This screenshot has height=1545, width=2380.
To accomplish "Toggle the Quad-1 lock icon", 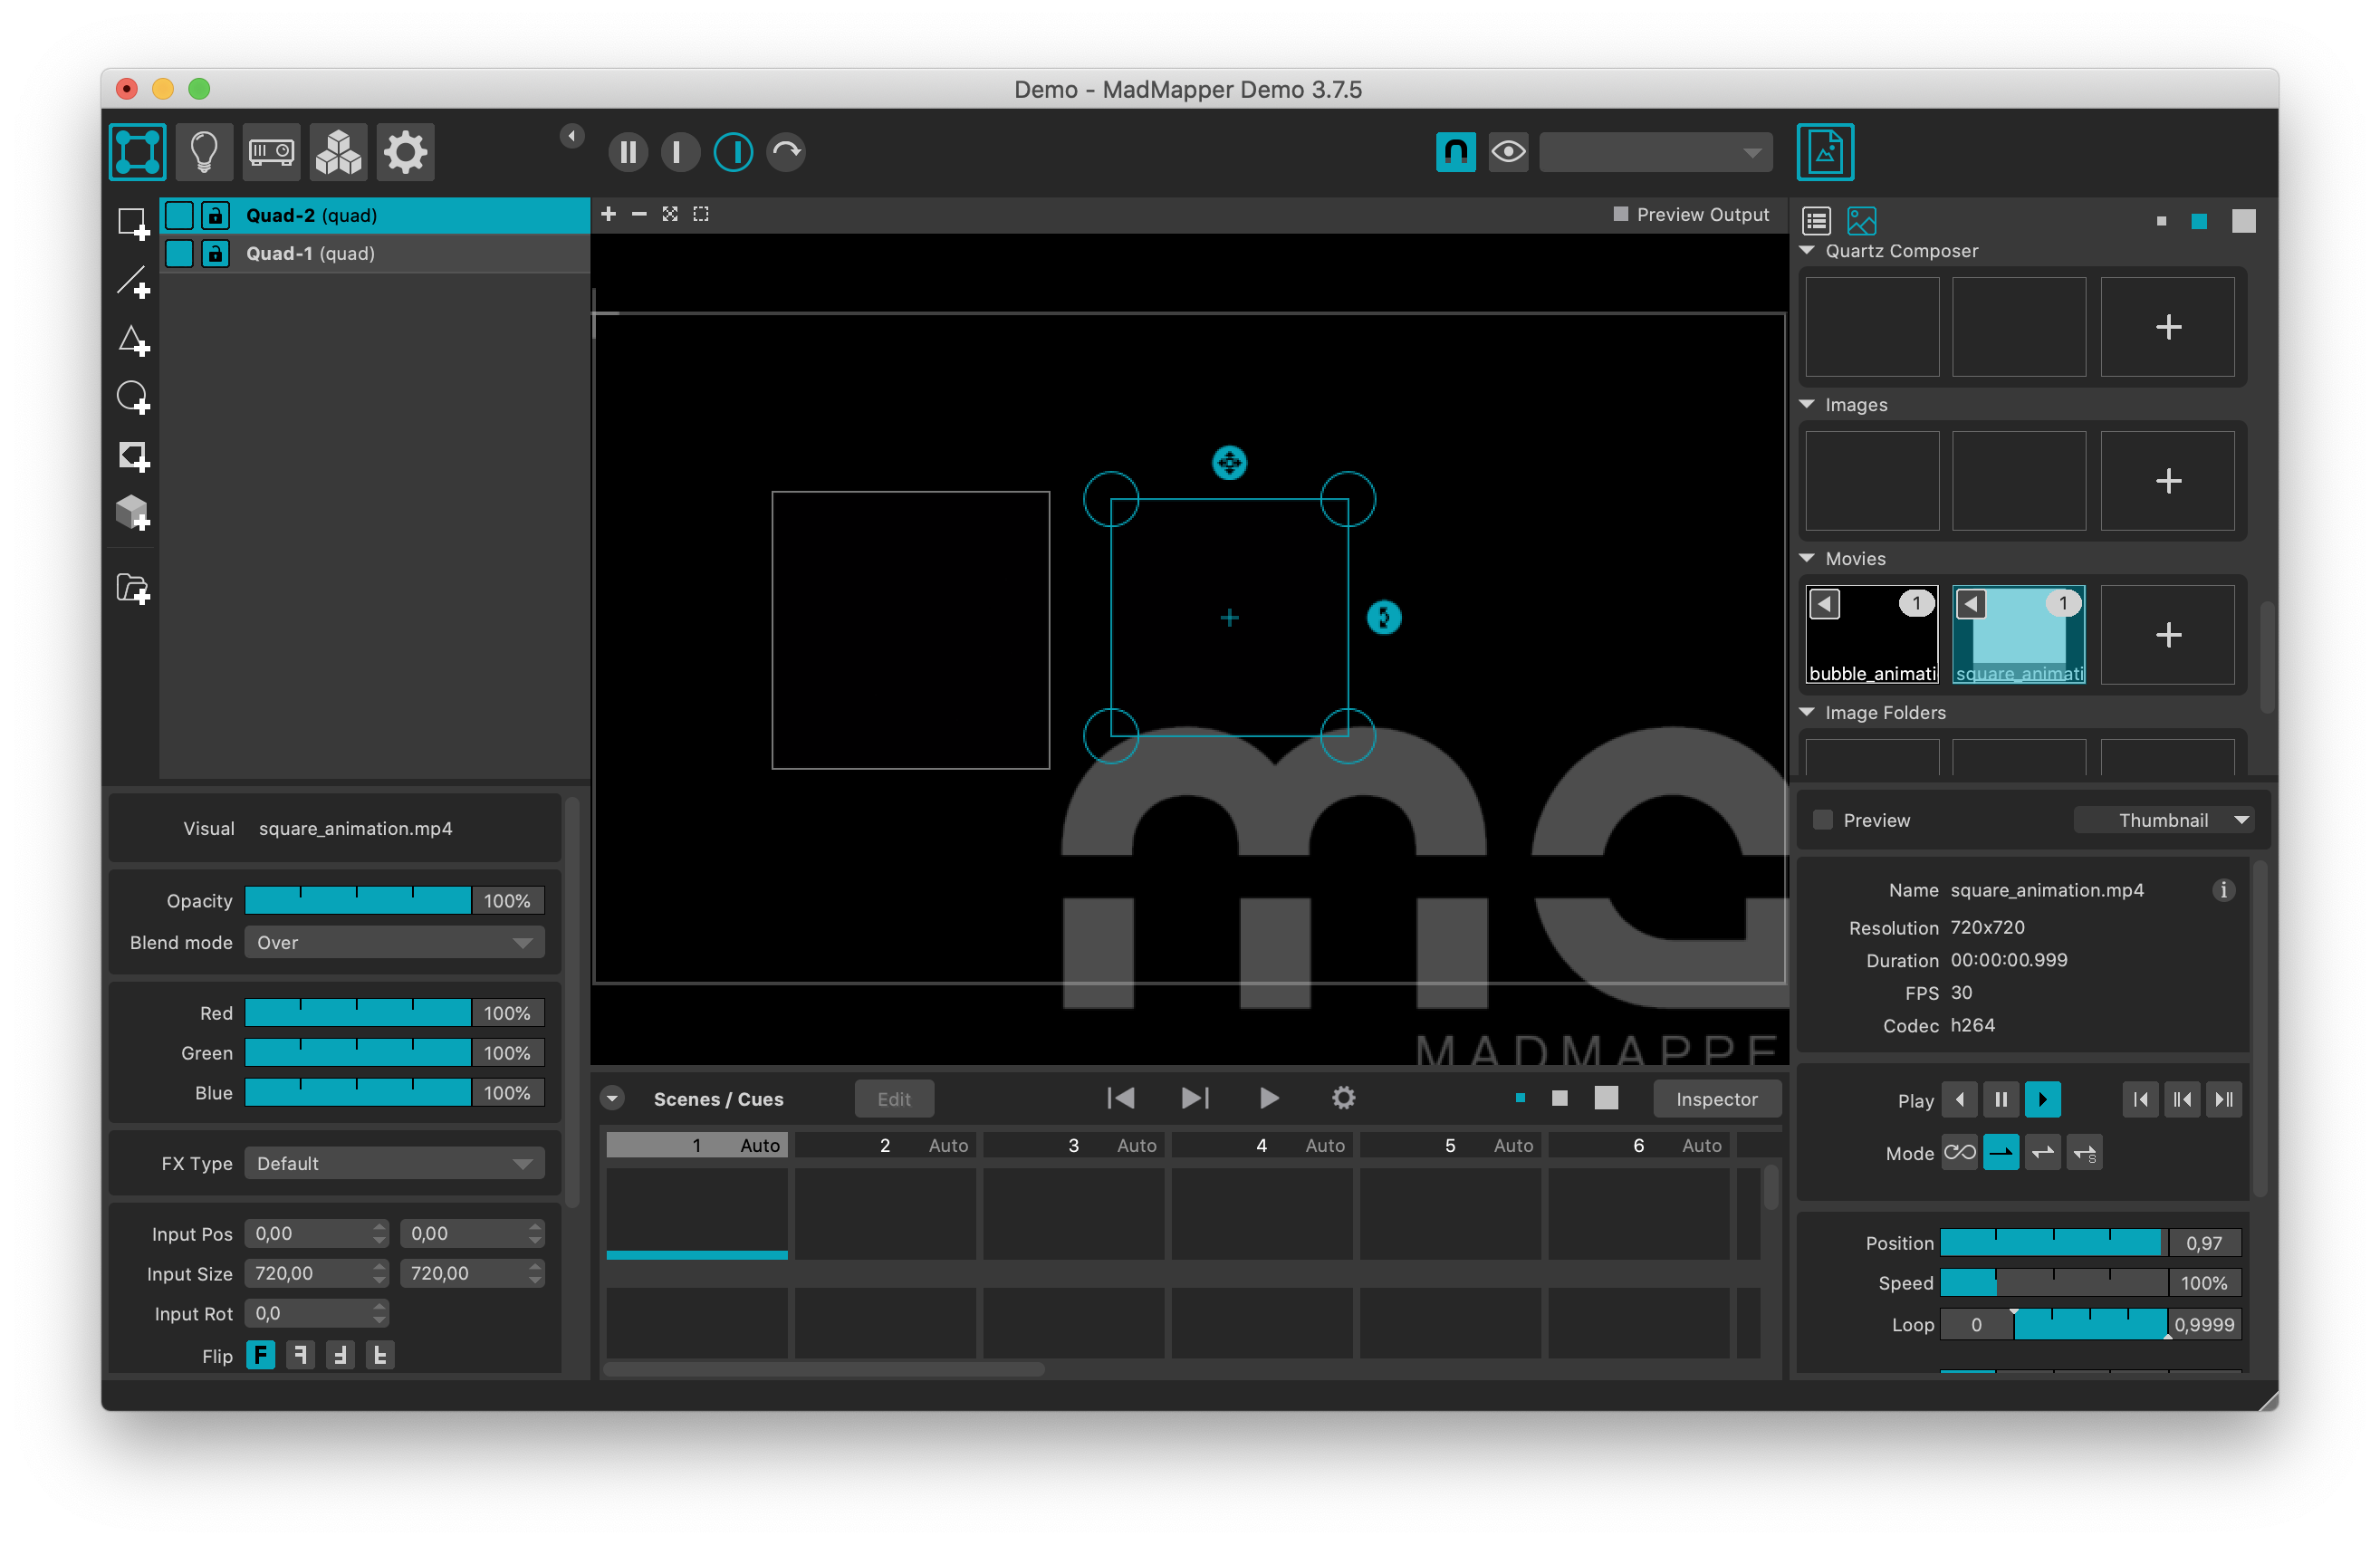I will [215, 253].
